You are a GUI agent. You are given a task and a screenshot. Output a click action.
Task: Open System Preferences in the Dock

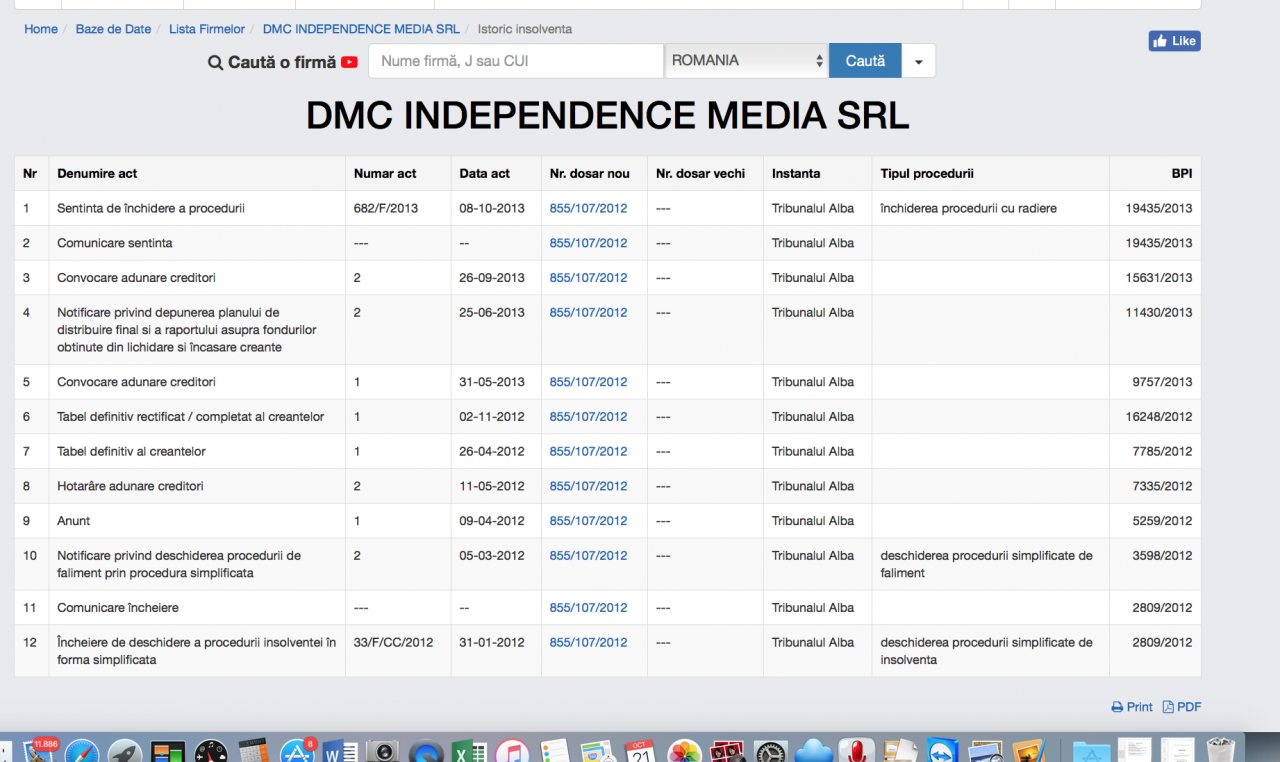click(x=770, y=751)
